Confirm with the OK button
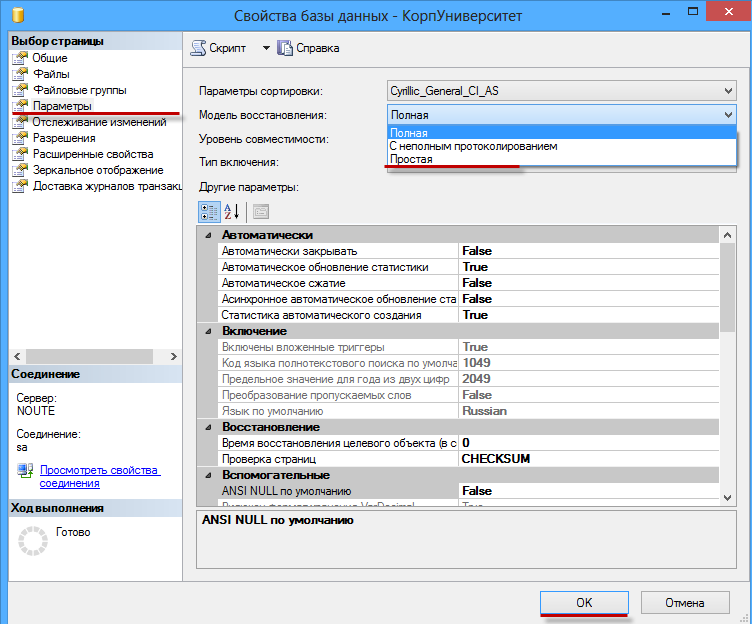 click(x=584, y=602)
